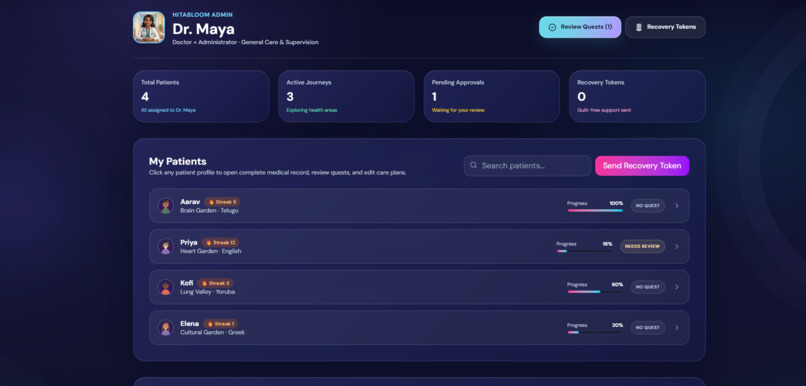Open Priya's avatar icon
This screenshot has width=806, height=386.
(166, 246)
